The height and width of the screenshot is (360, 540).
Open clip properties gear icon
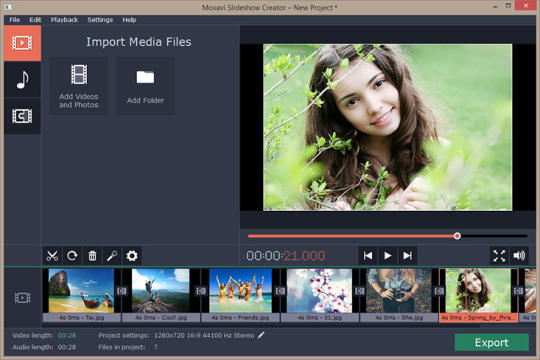pyautogui.click(x=132, y=256)
